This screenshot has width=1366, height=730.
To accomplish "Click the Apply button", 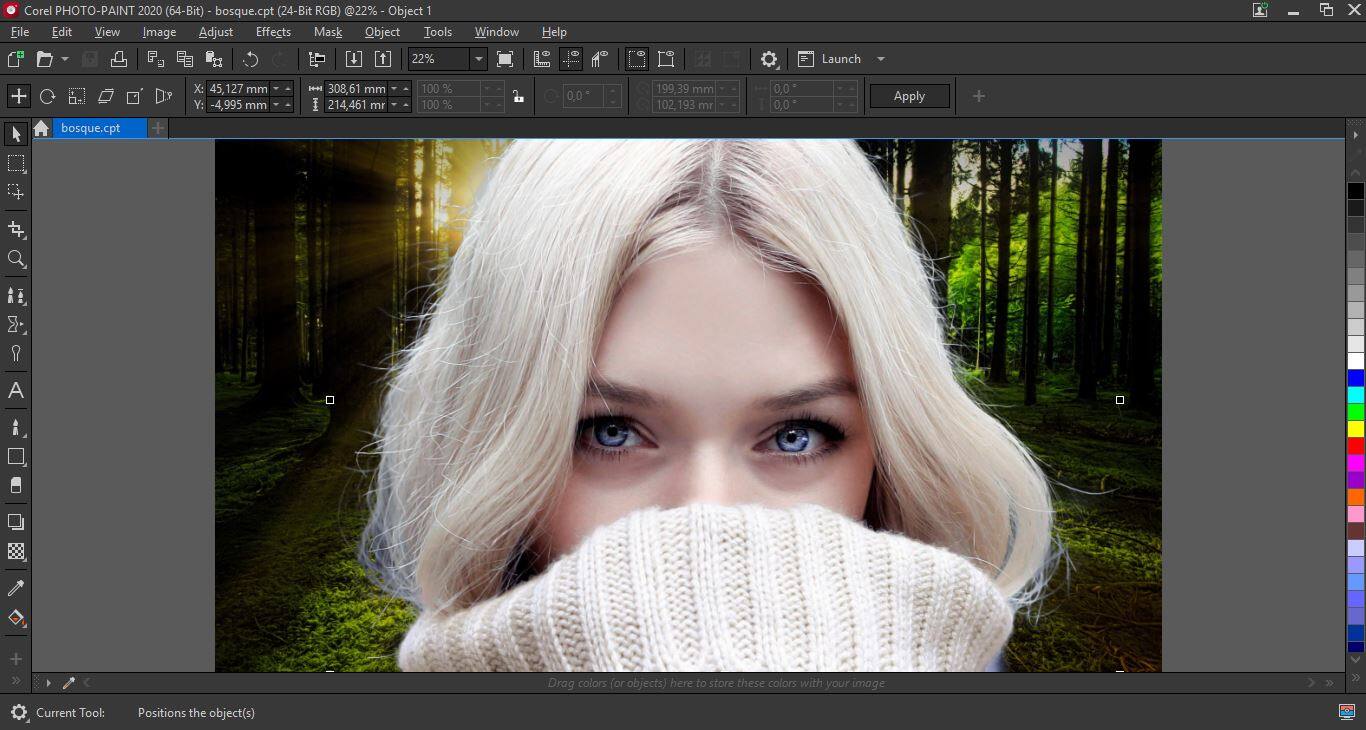I will pyautogui.click(x=909, y=96).
